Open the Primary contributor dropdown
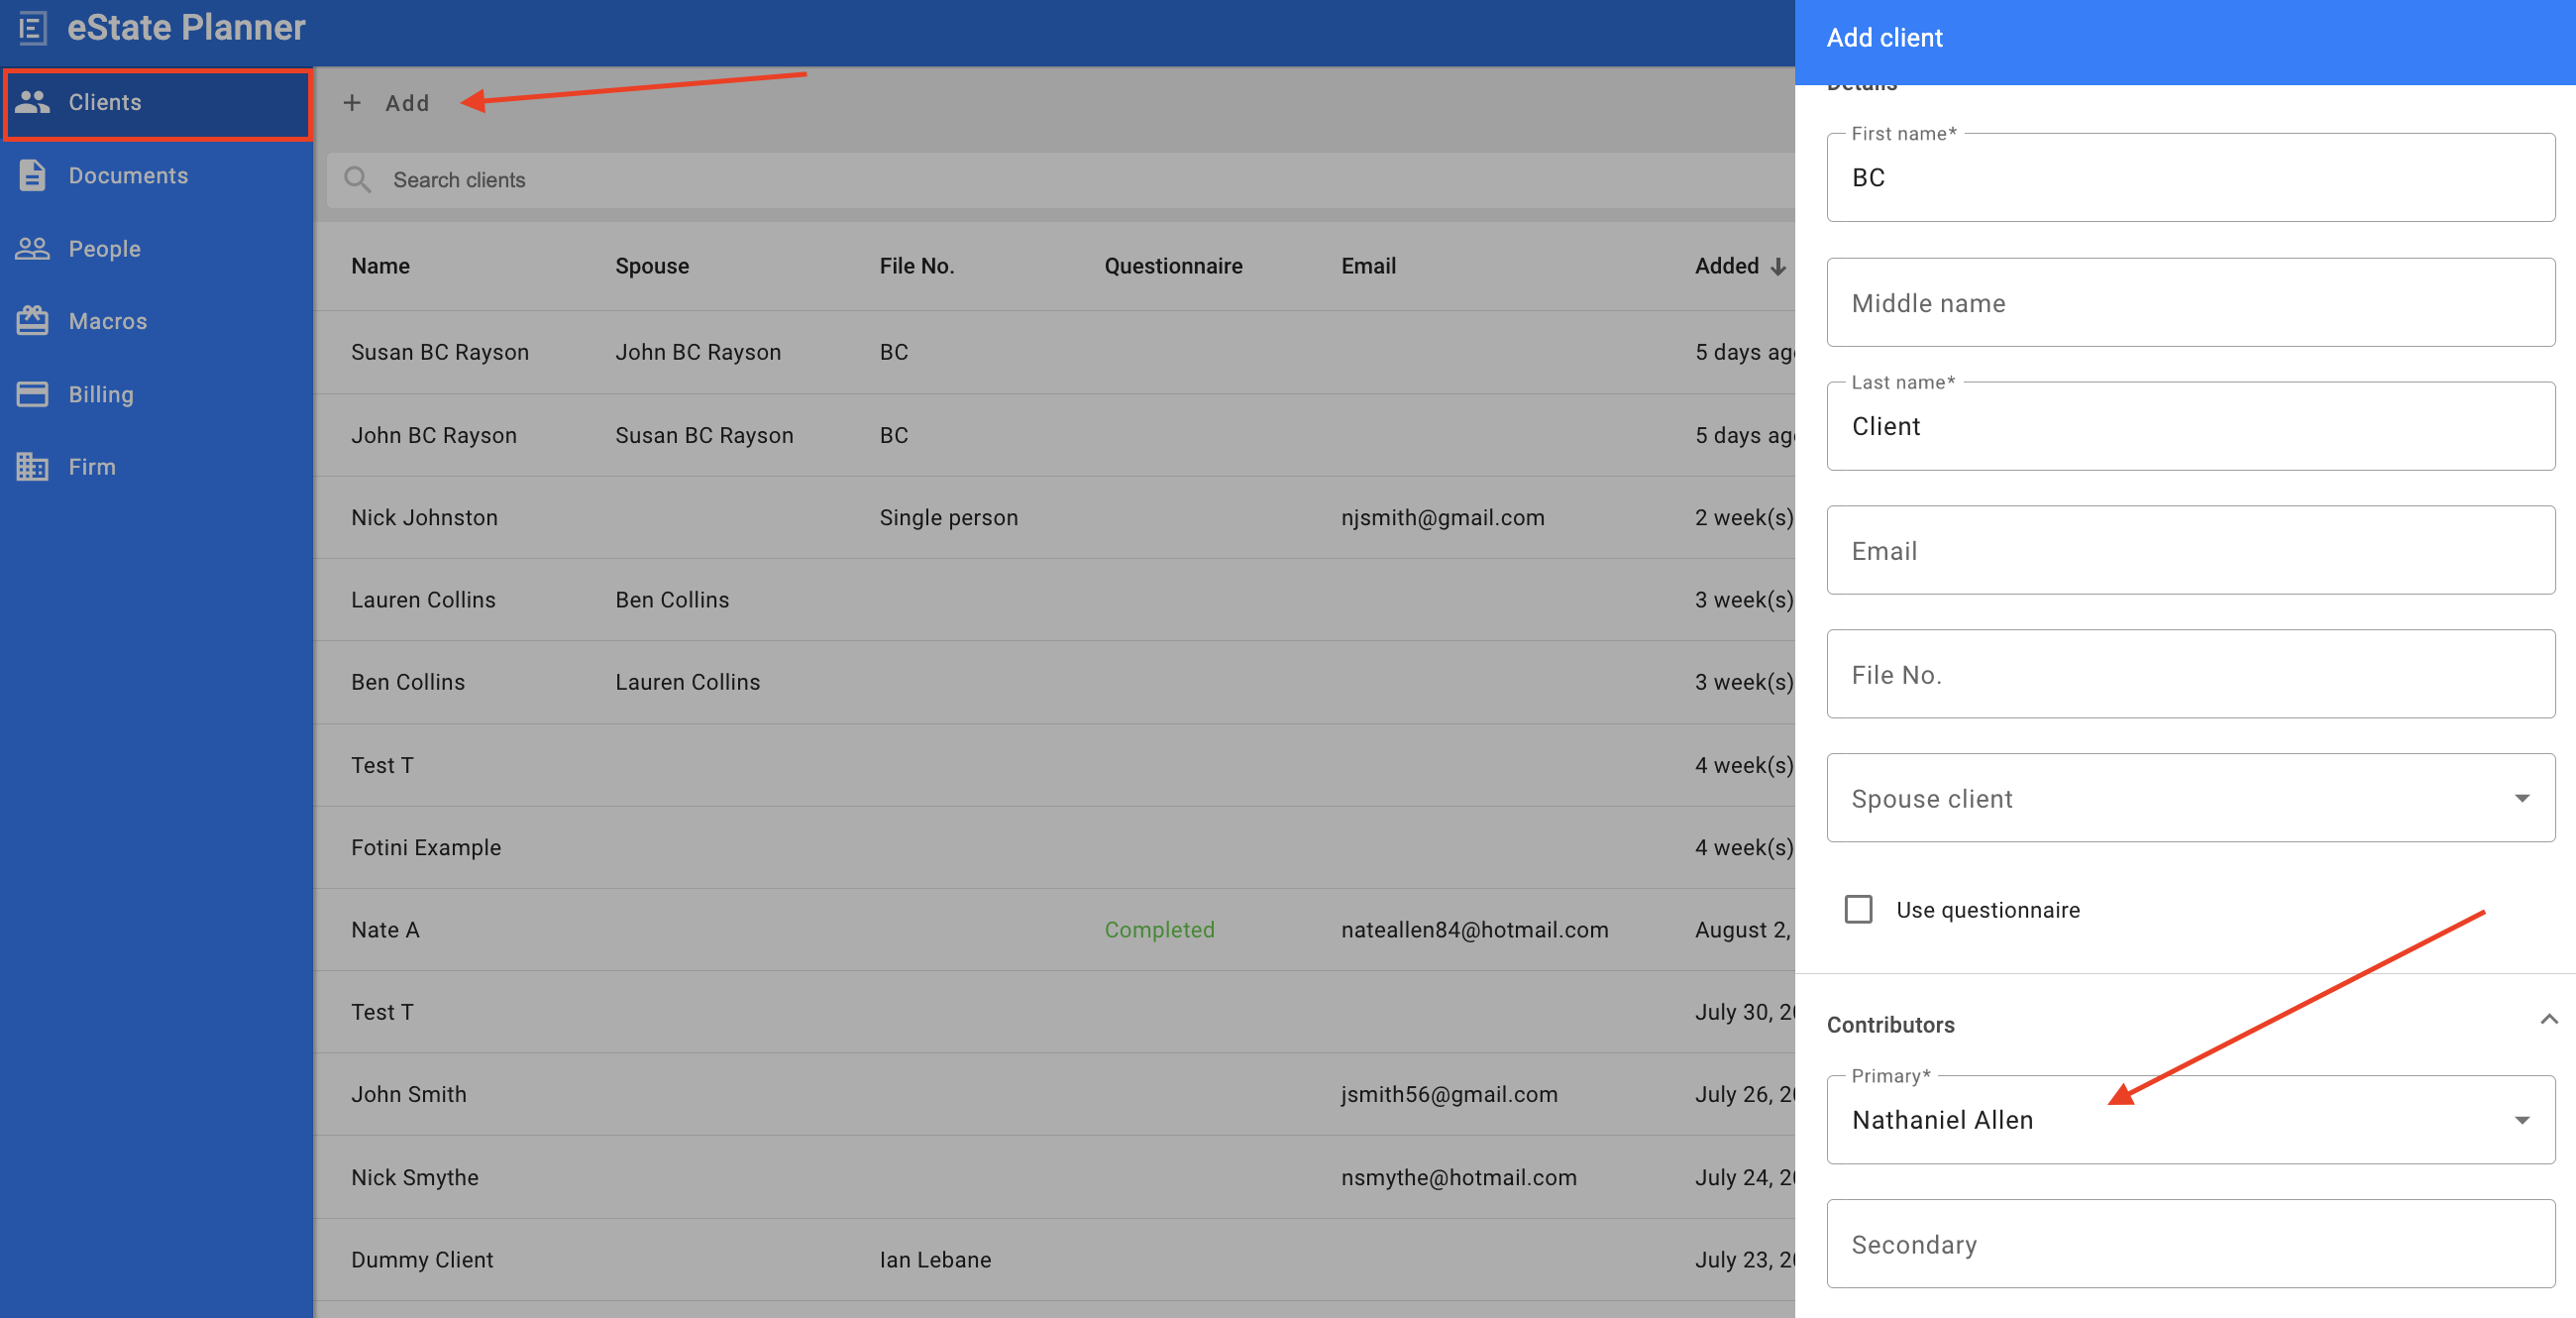Screen dimensions: 2576x1318 [2521, 1119]
